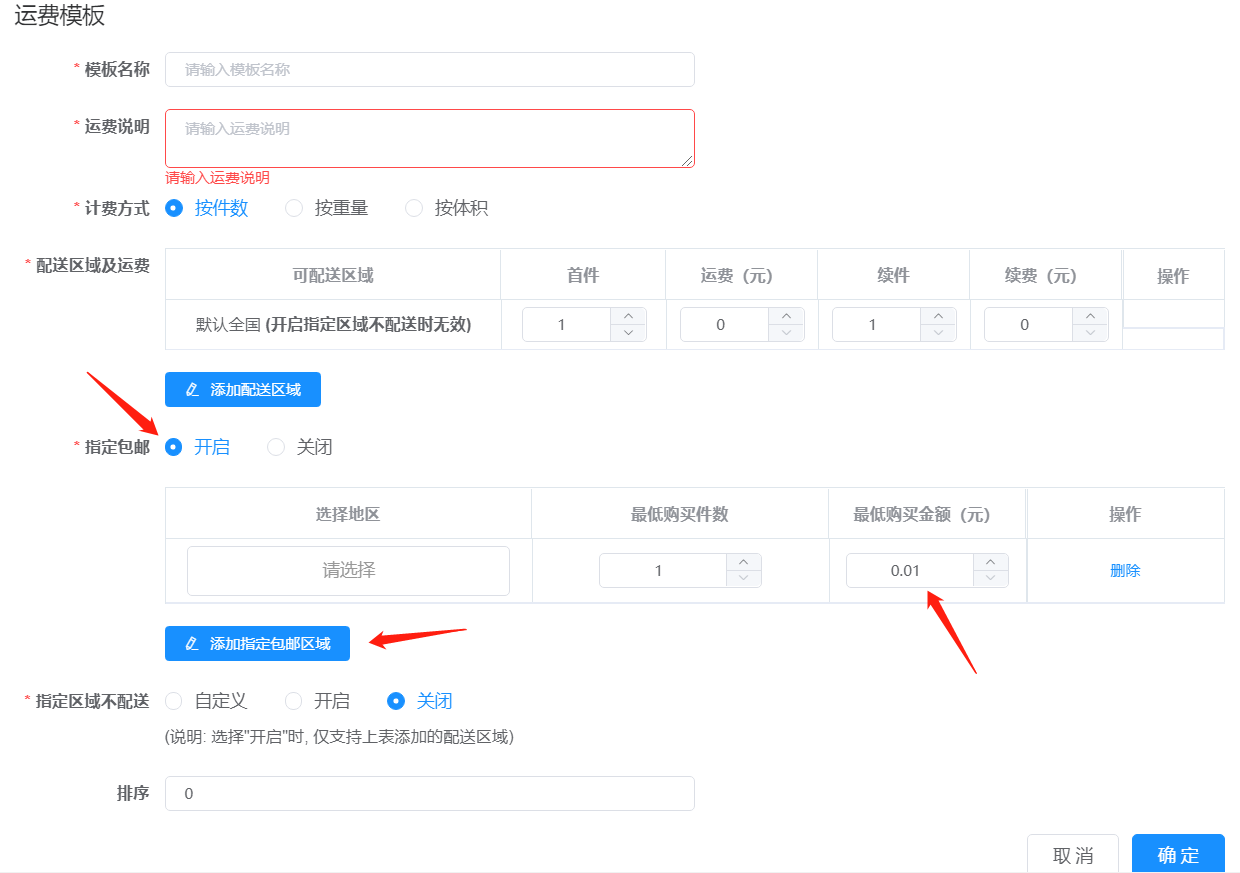Open the 请选择 region selector
Viewport: 1240px width, 873px height.
[x=348, y=571]
